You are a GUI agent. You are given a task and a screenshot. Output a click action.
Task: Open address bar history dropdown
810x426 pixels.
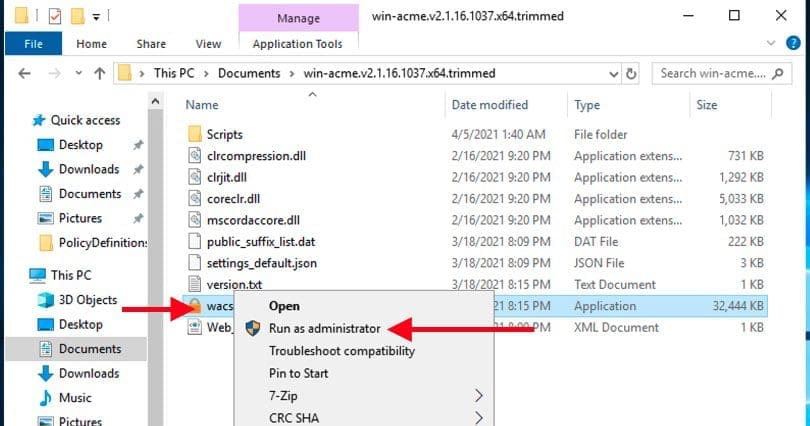[x=610, y=74]
